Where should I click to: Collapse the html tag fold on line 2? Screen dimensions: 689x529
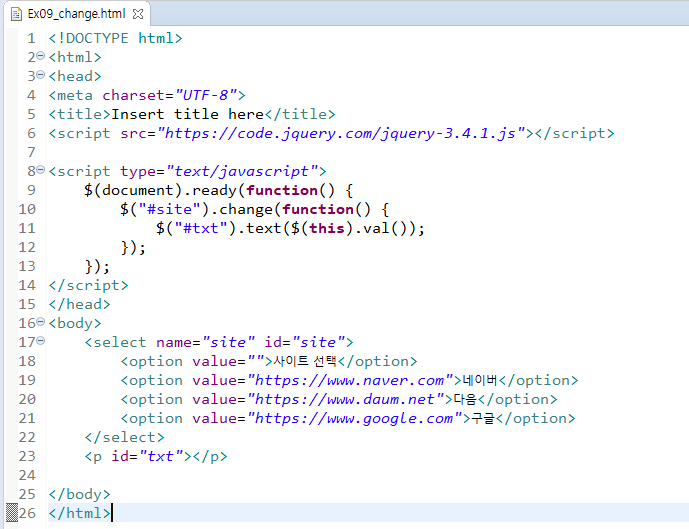pyautogui.click(x=40, y=56)
